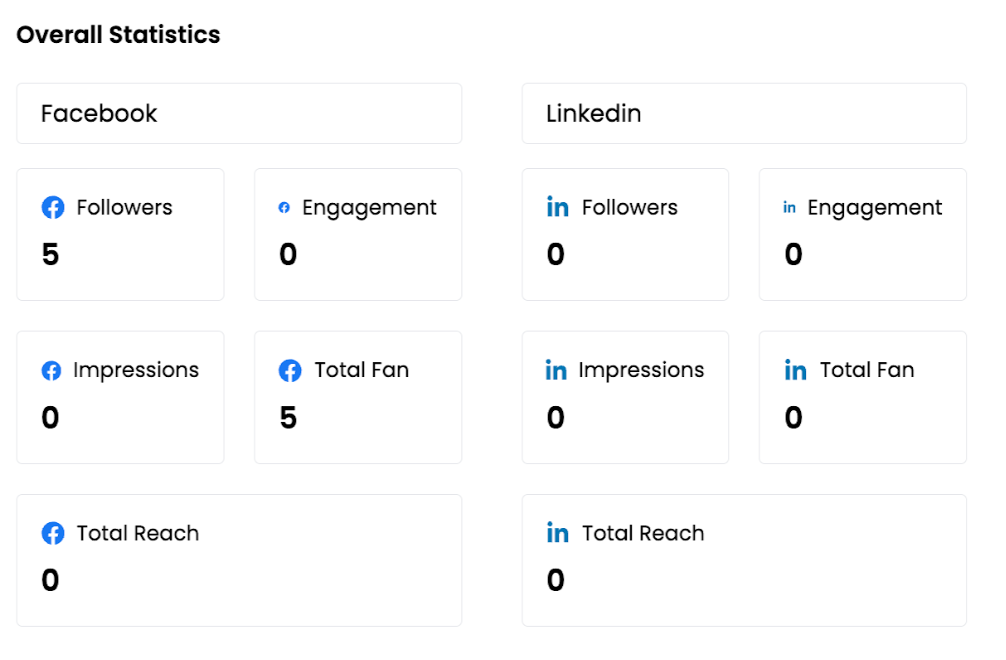Click the Facebook icon beside Followers

click(x=53, y=208)
